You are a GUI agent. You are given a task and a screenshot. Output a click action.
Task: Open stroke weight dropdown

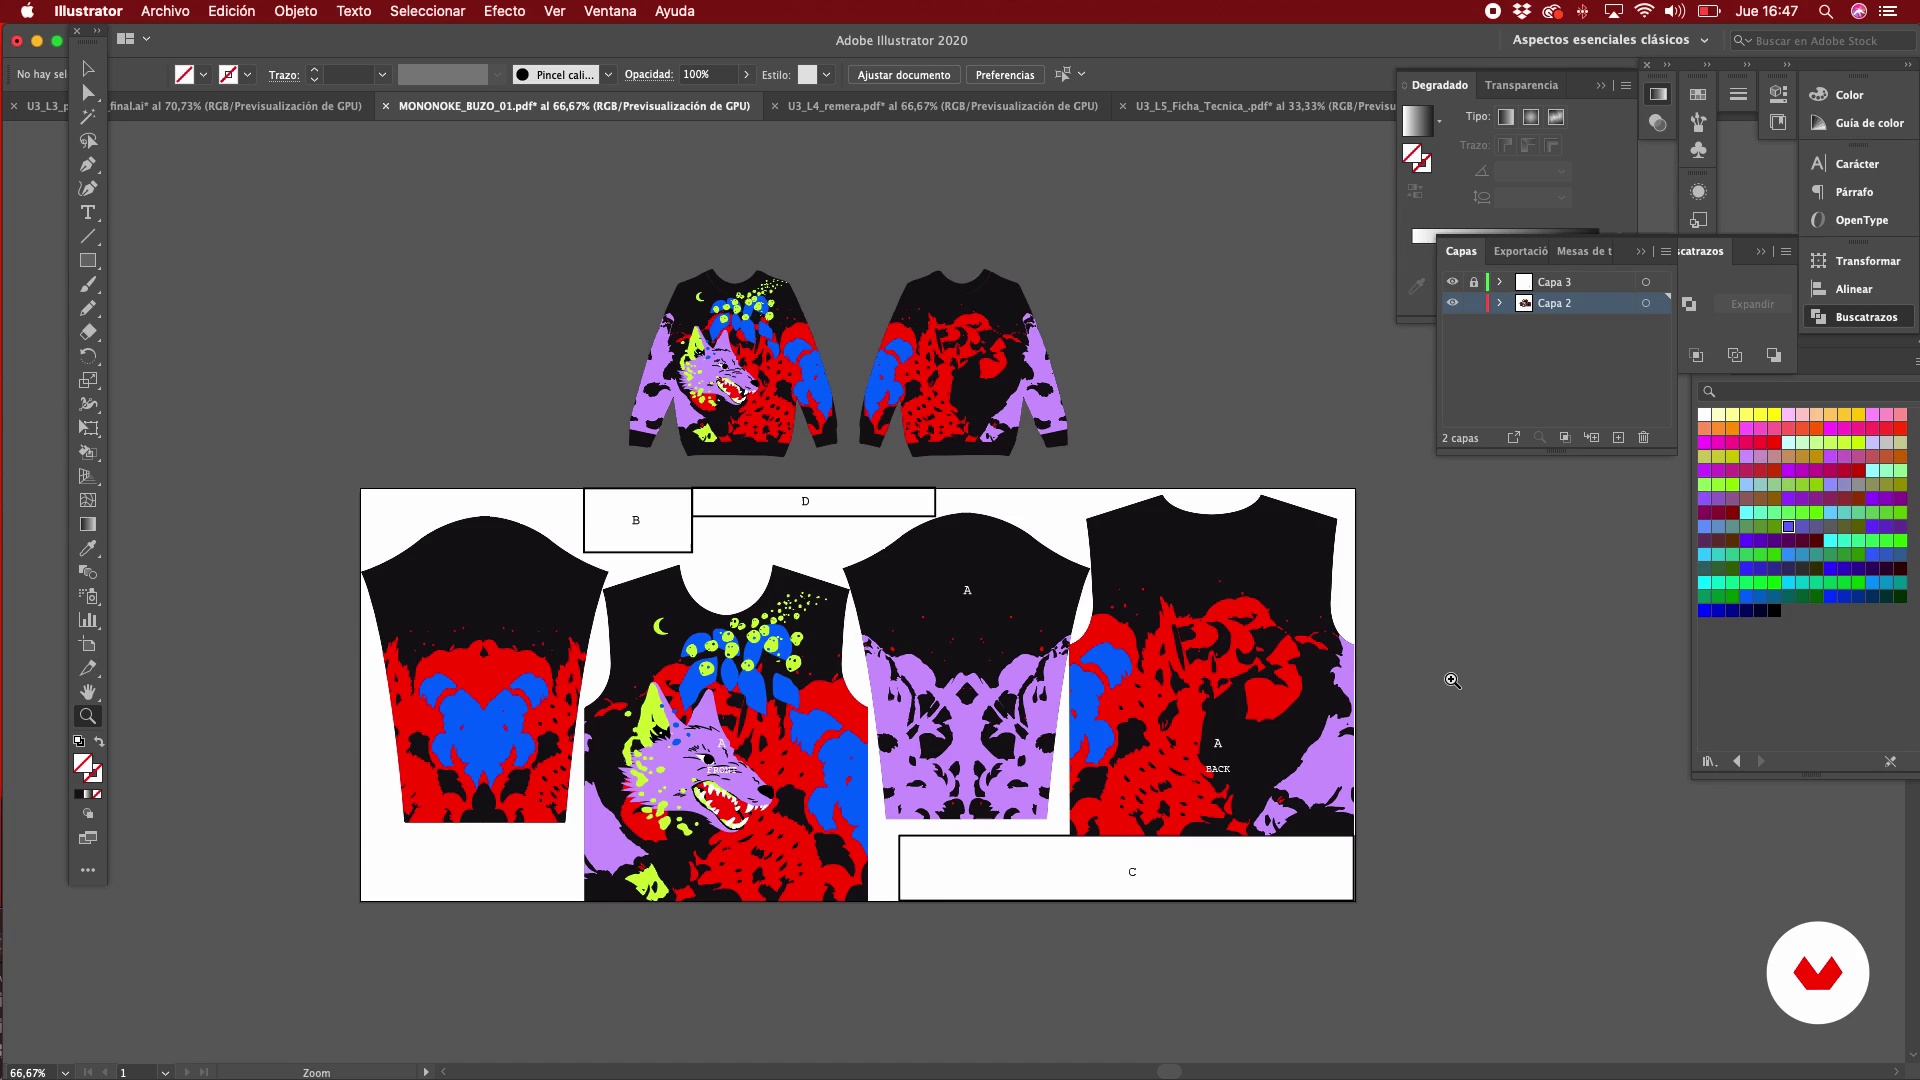pyautogui.click(x=382, y=75)
